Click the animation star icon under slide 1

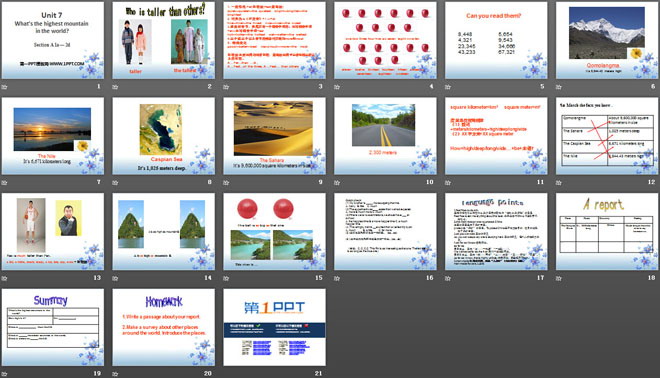(x=4, y=87)
